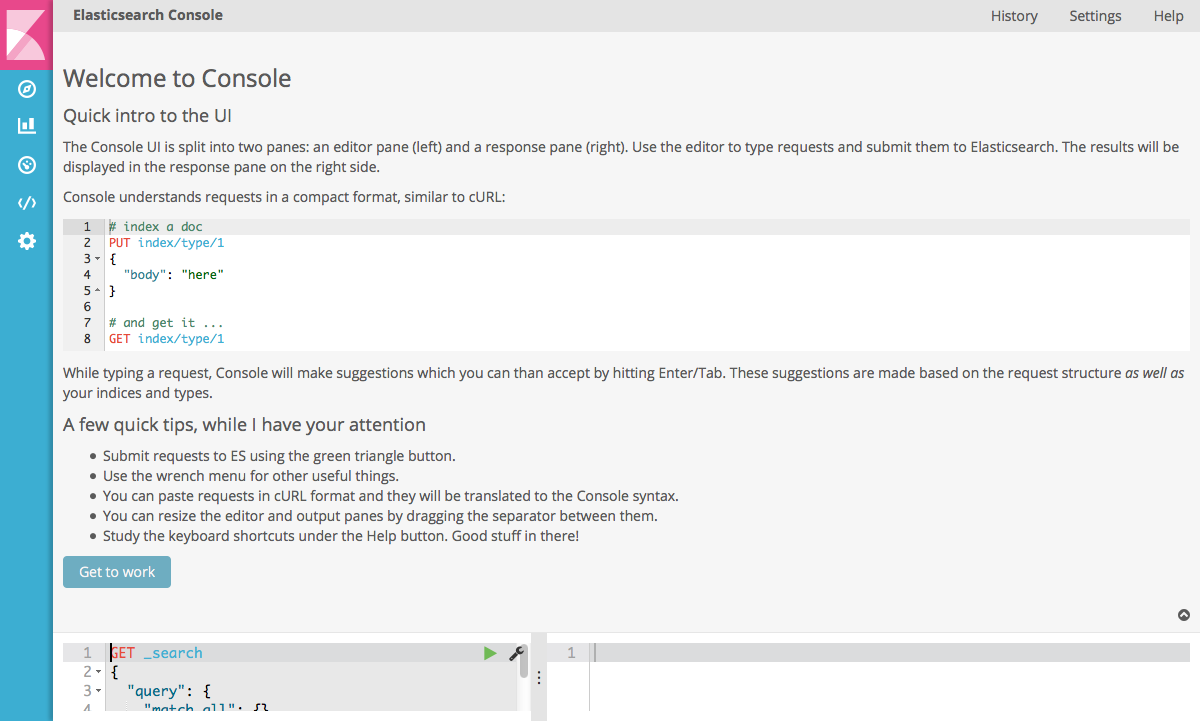Click the 'Elasticsearch Console' title
This screenshot has height=721, width=1200.
pyautogui.click(x=148, y=15)
